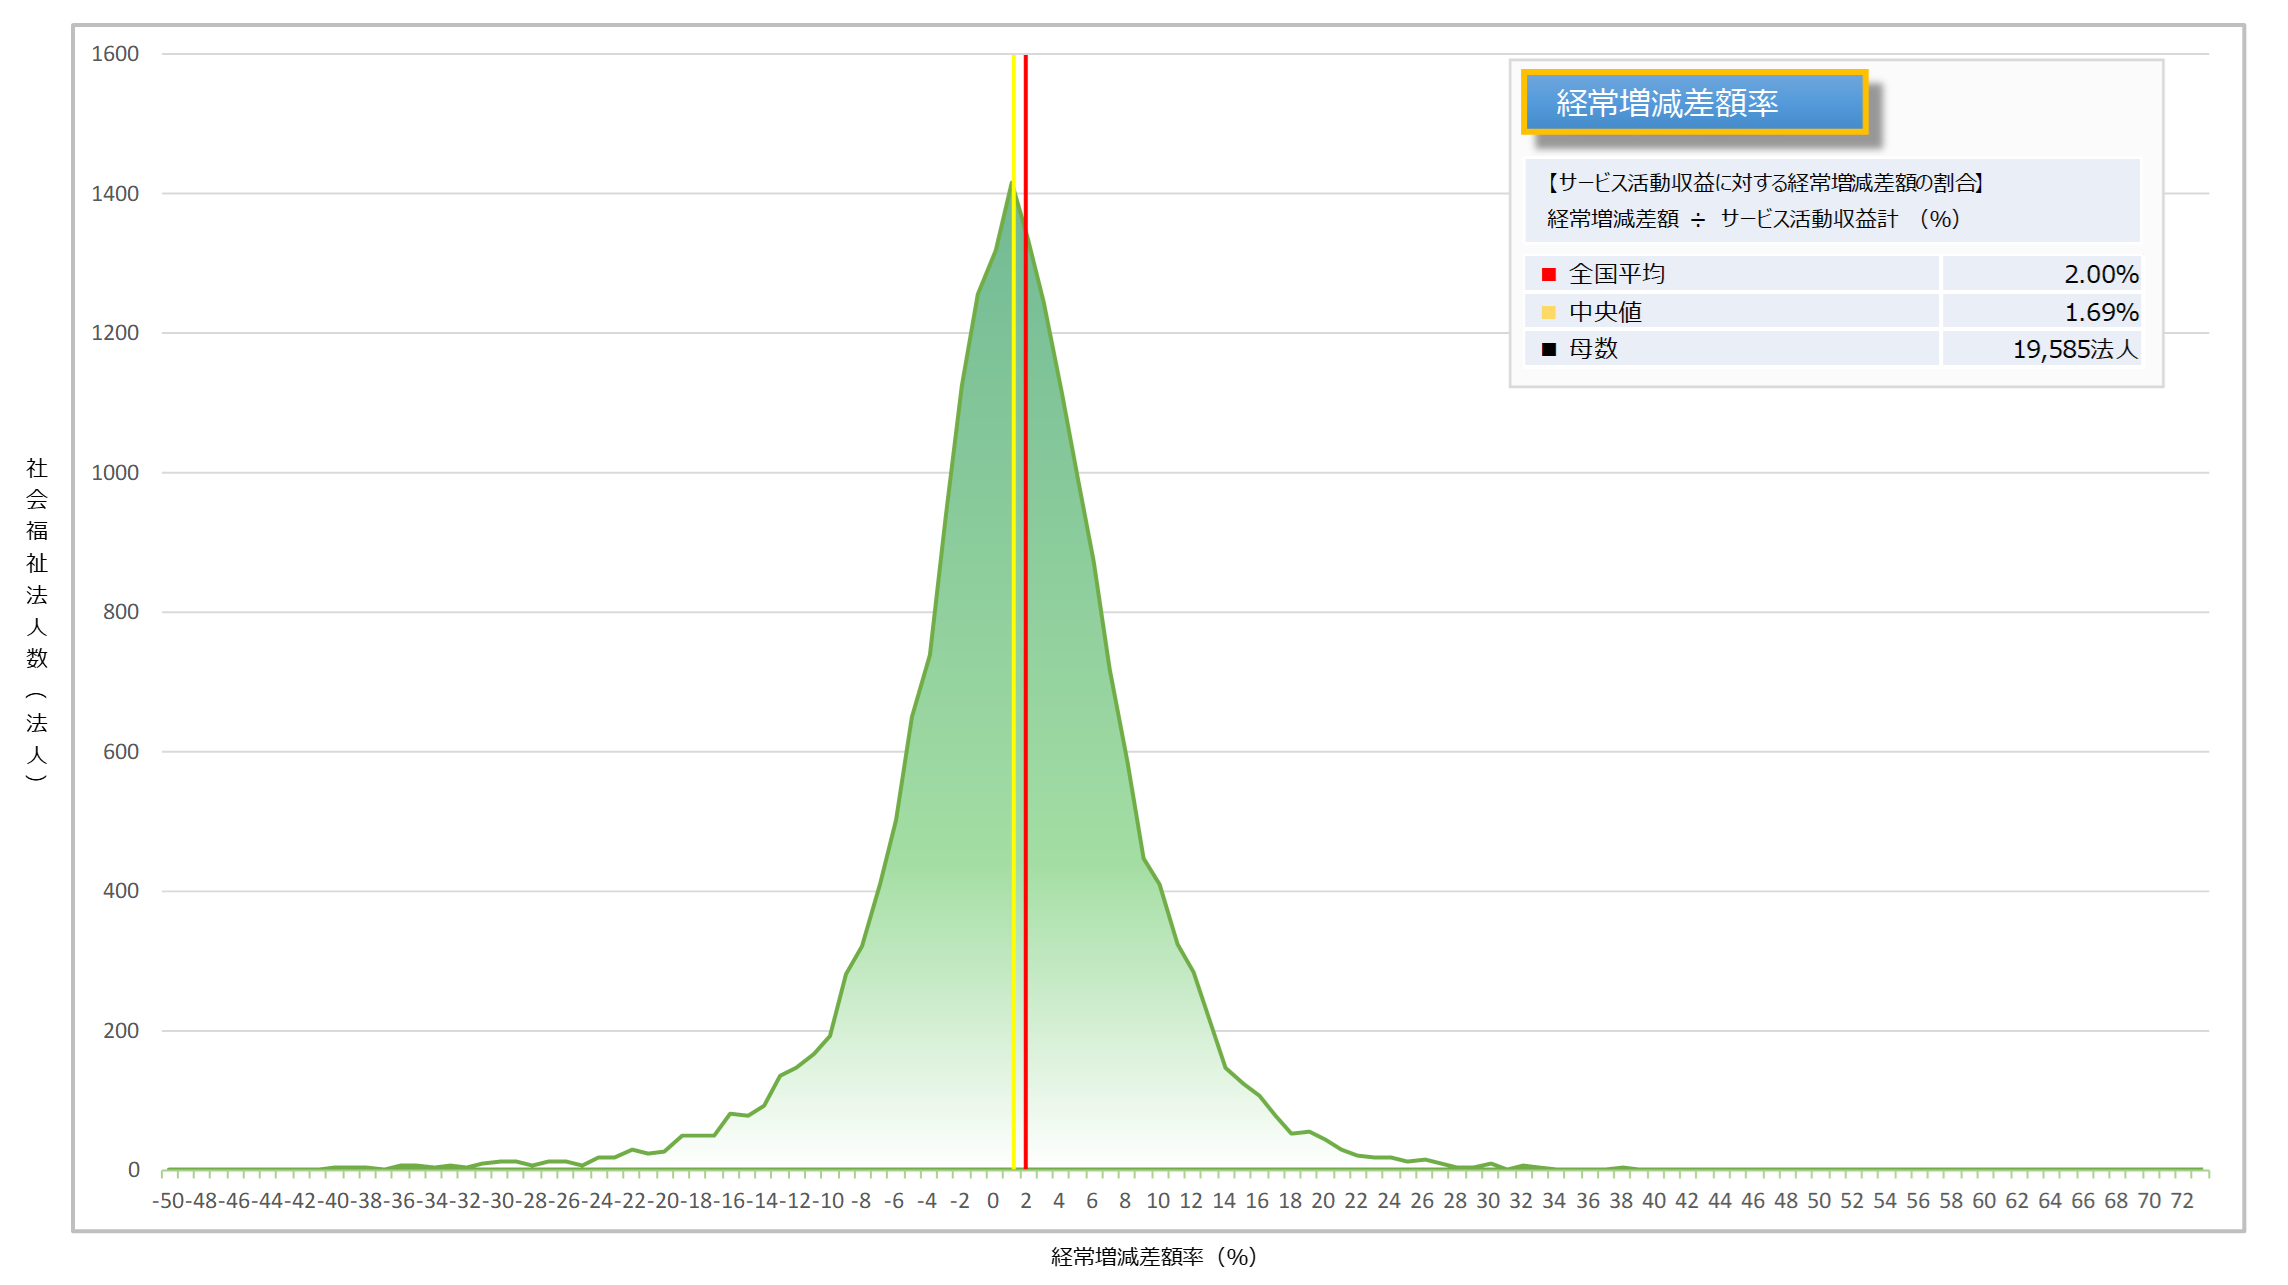Click the y-axis label 1000
Screen dimensions: 2288x1285
115,473
